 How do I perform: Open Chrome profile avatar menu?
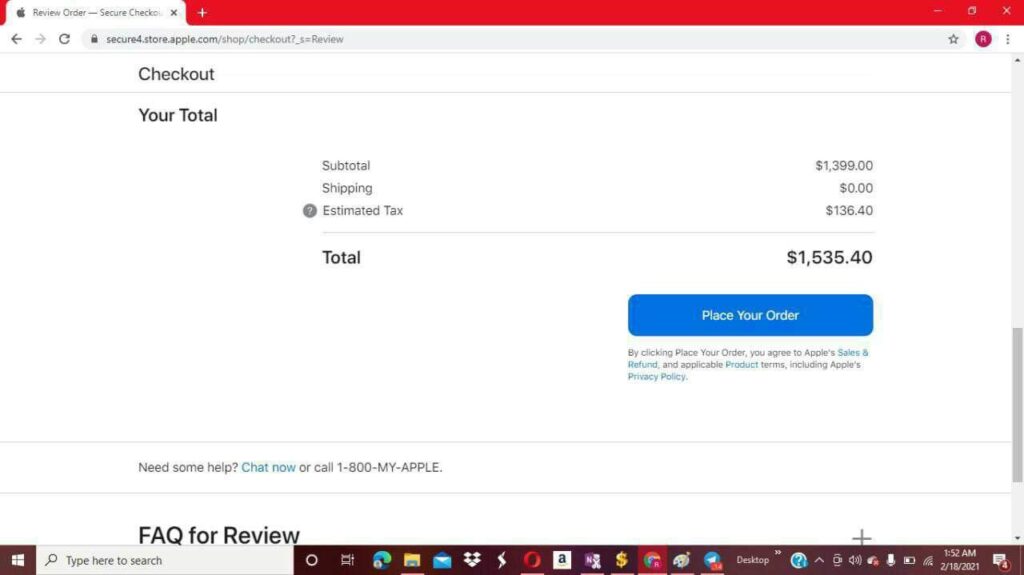[983, 39]
